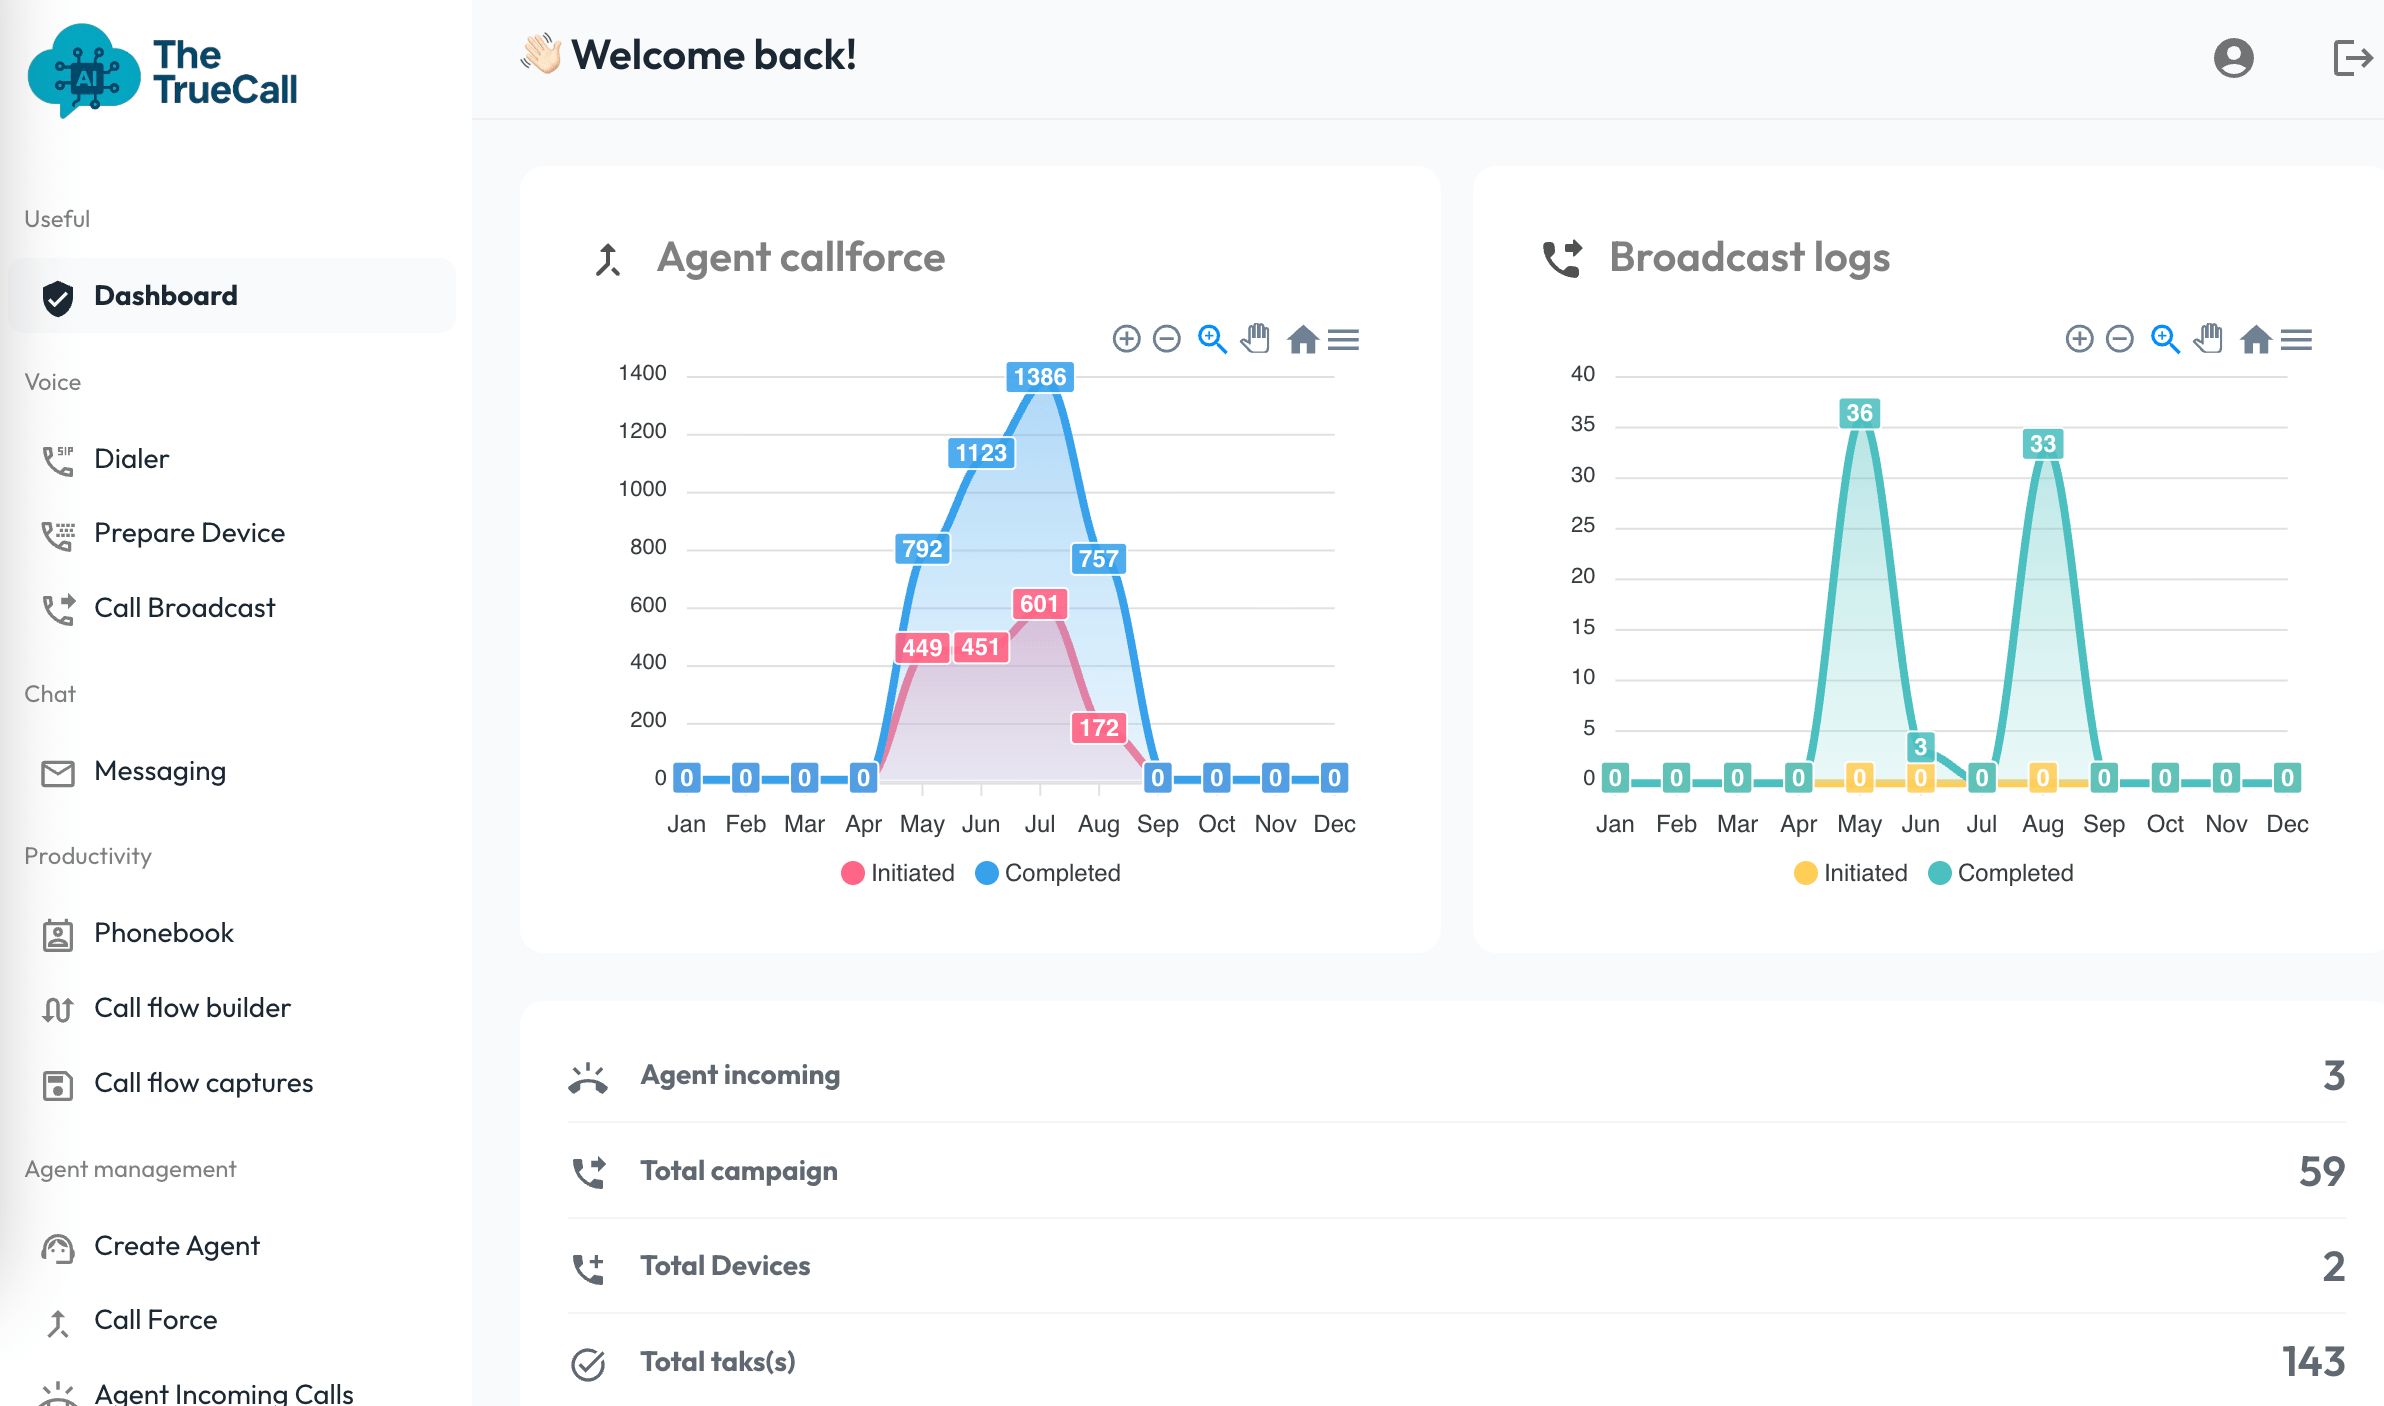Open Call flow builder
Viewport: 2384px width, 1406px height.
point(192,1008)
